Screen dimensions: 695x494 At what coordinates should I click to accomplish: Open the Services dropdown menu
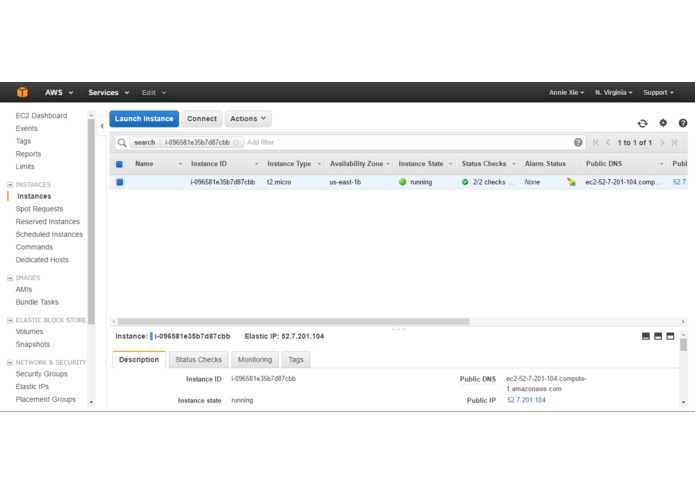pos(109,92)
